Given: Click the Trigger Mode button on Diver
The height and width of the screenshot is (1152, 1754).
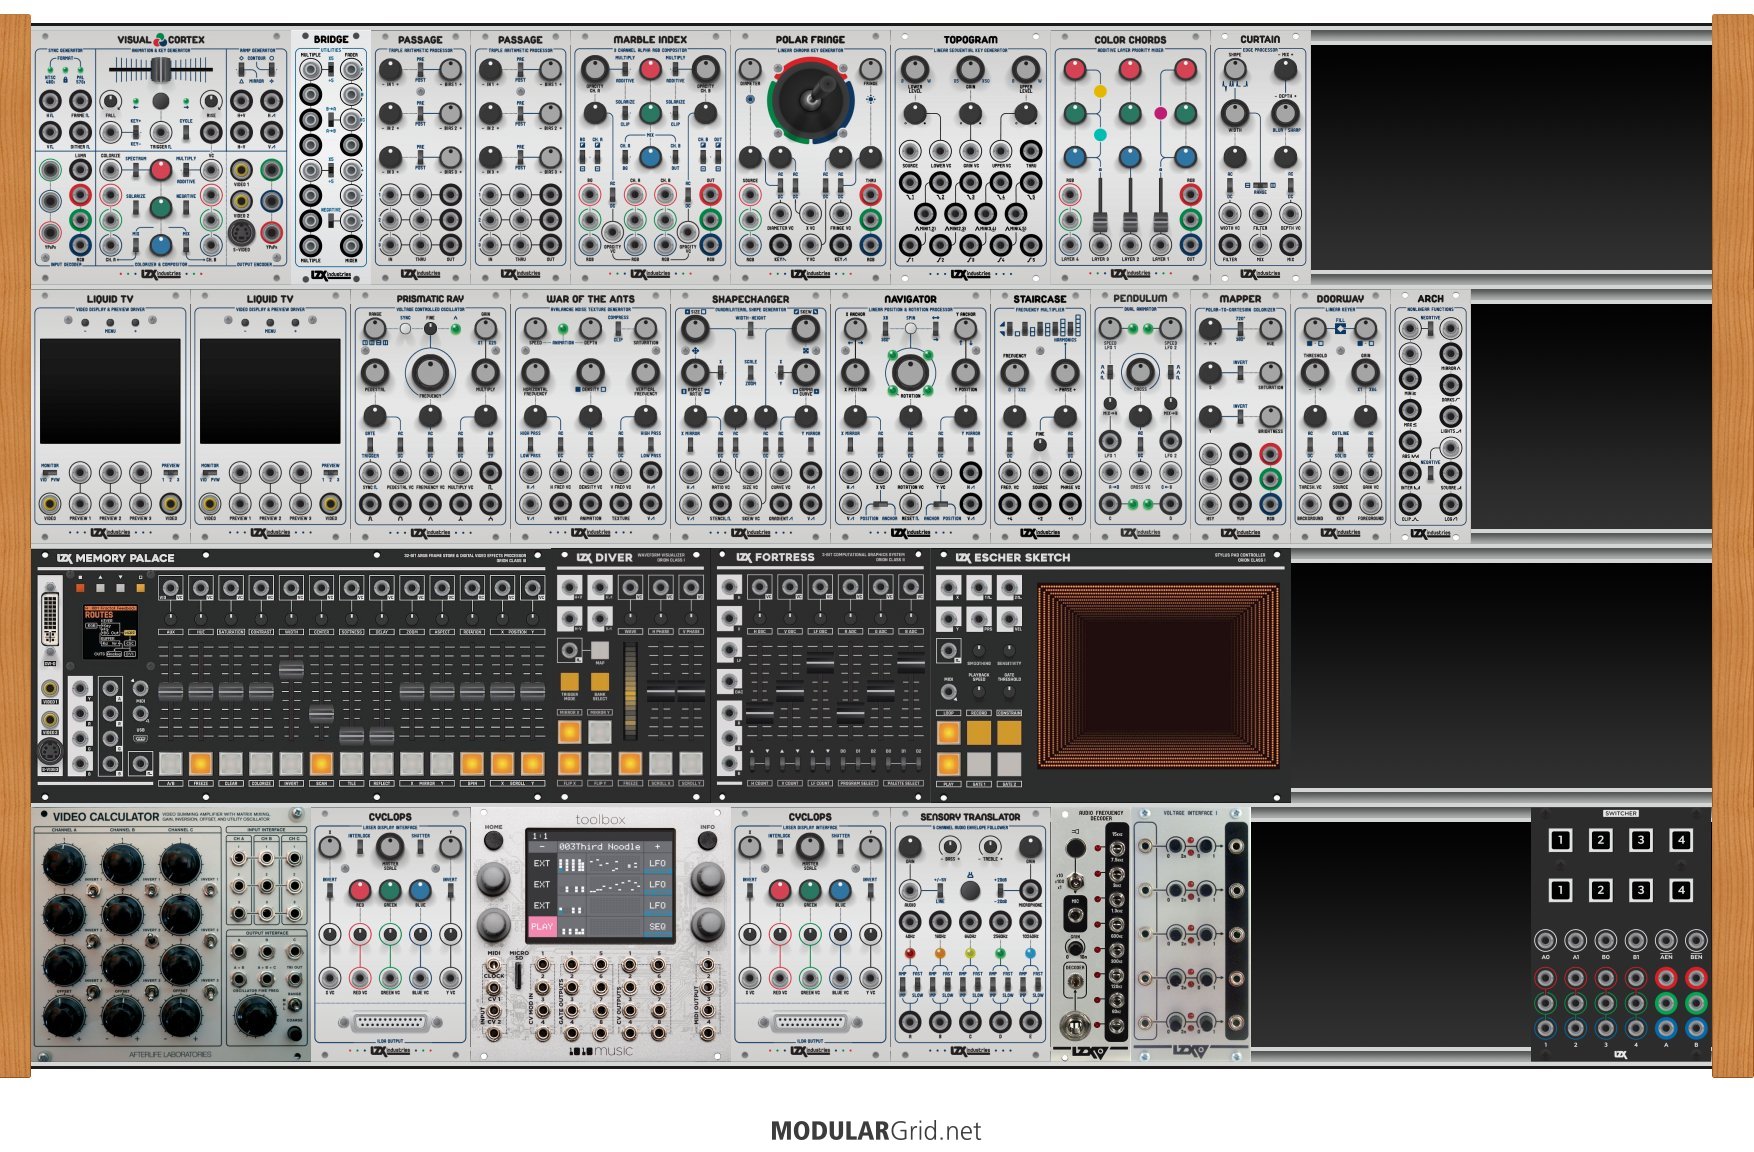Looking at the screenshot, I should point(569,682).
